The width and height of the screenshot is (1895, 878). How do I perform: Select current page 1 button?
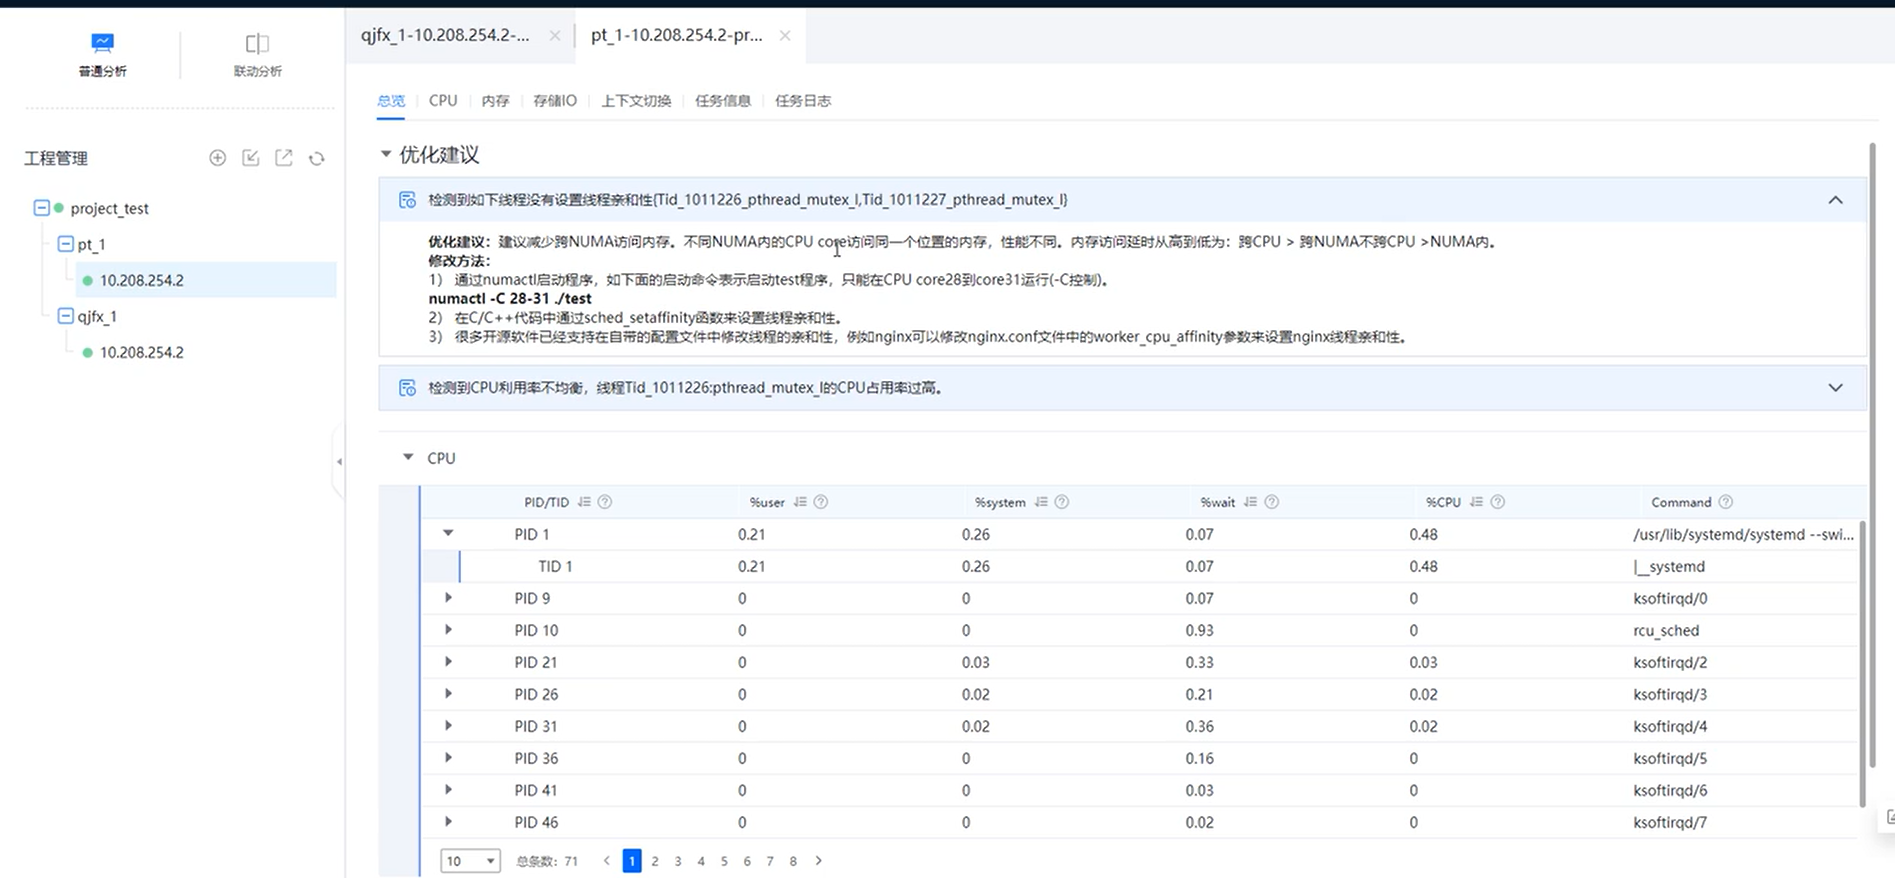(x=632, y=861)
